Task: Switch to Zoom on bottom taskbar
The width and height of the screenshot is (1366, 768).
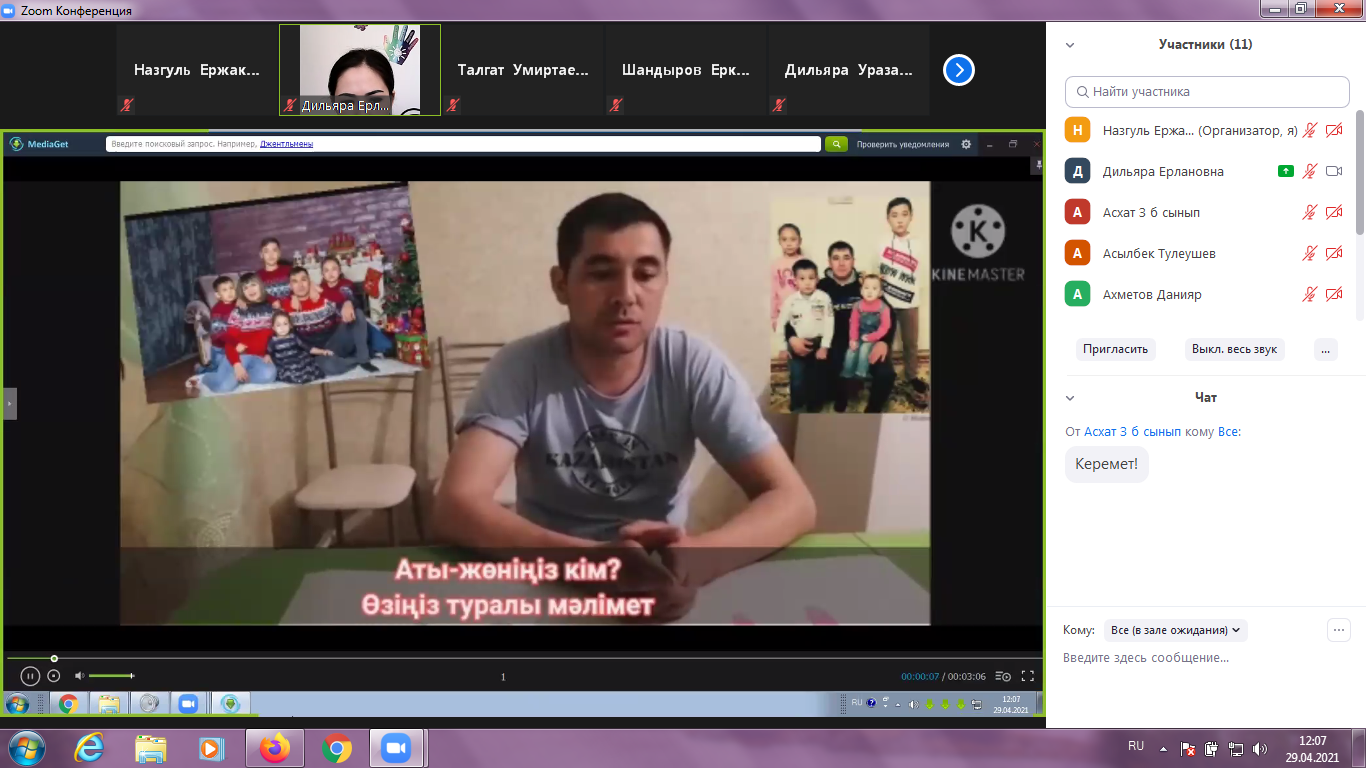Action: [x=397, y=748]
